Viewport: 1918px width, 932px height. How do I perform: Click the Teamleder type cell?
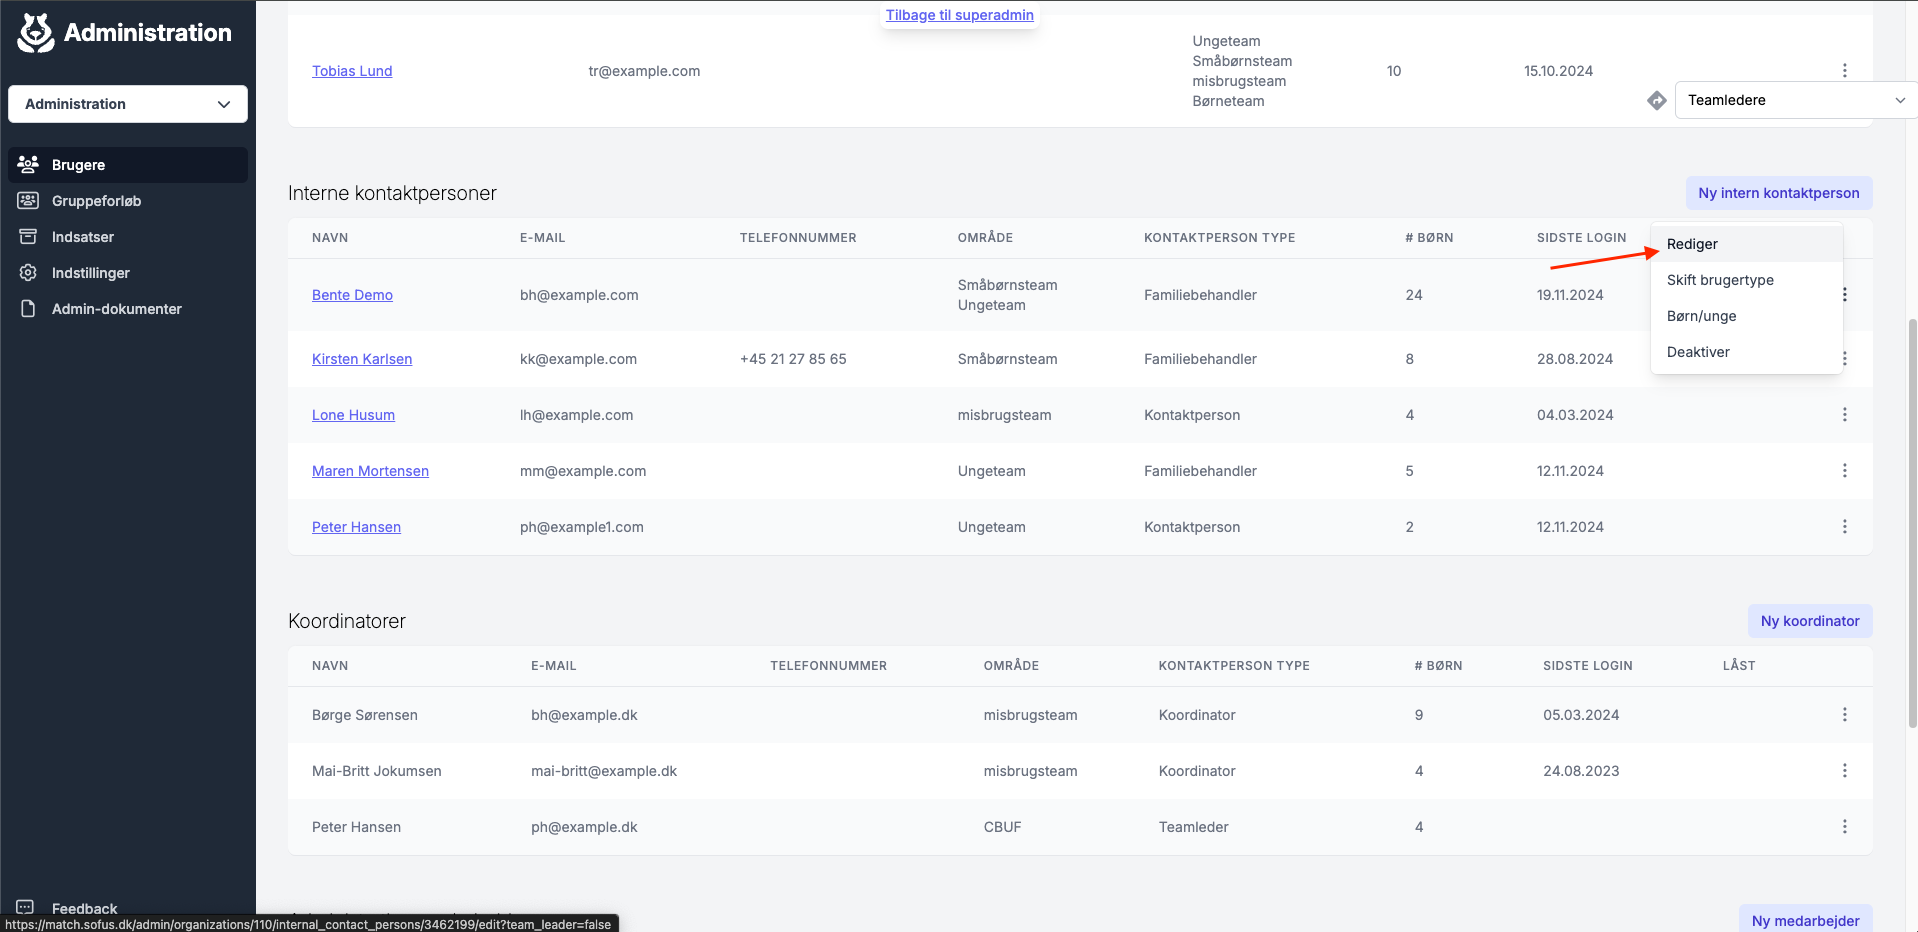[1194, 827]
